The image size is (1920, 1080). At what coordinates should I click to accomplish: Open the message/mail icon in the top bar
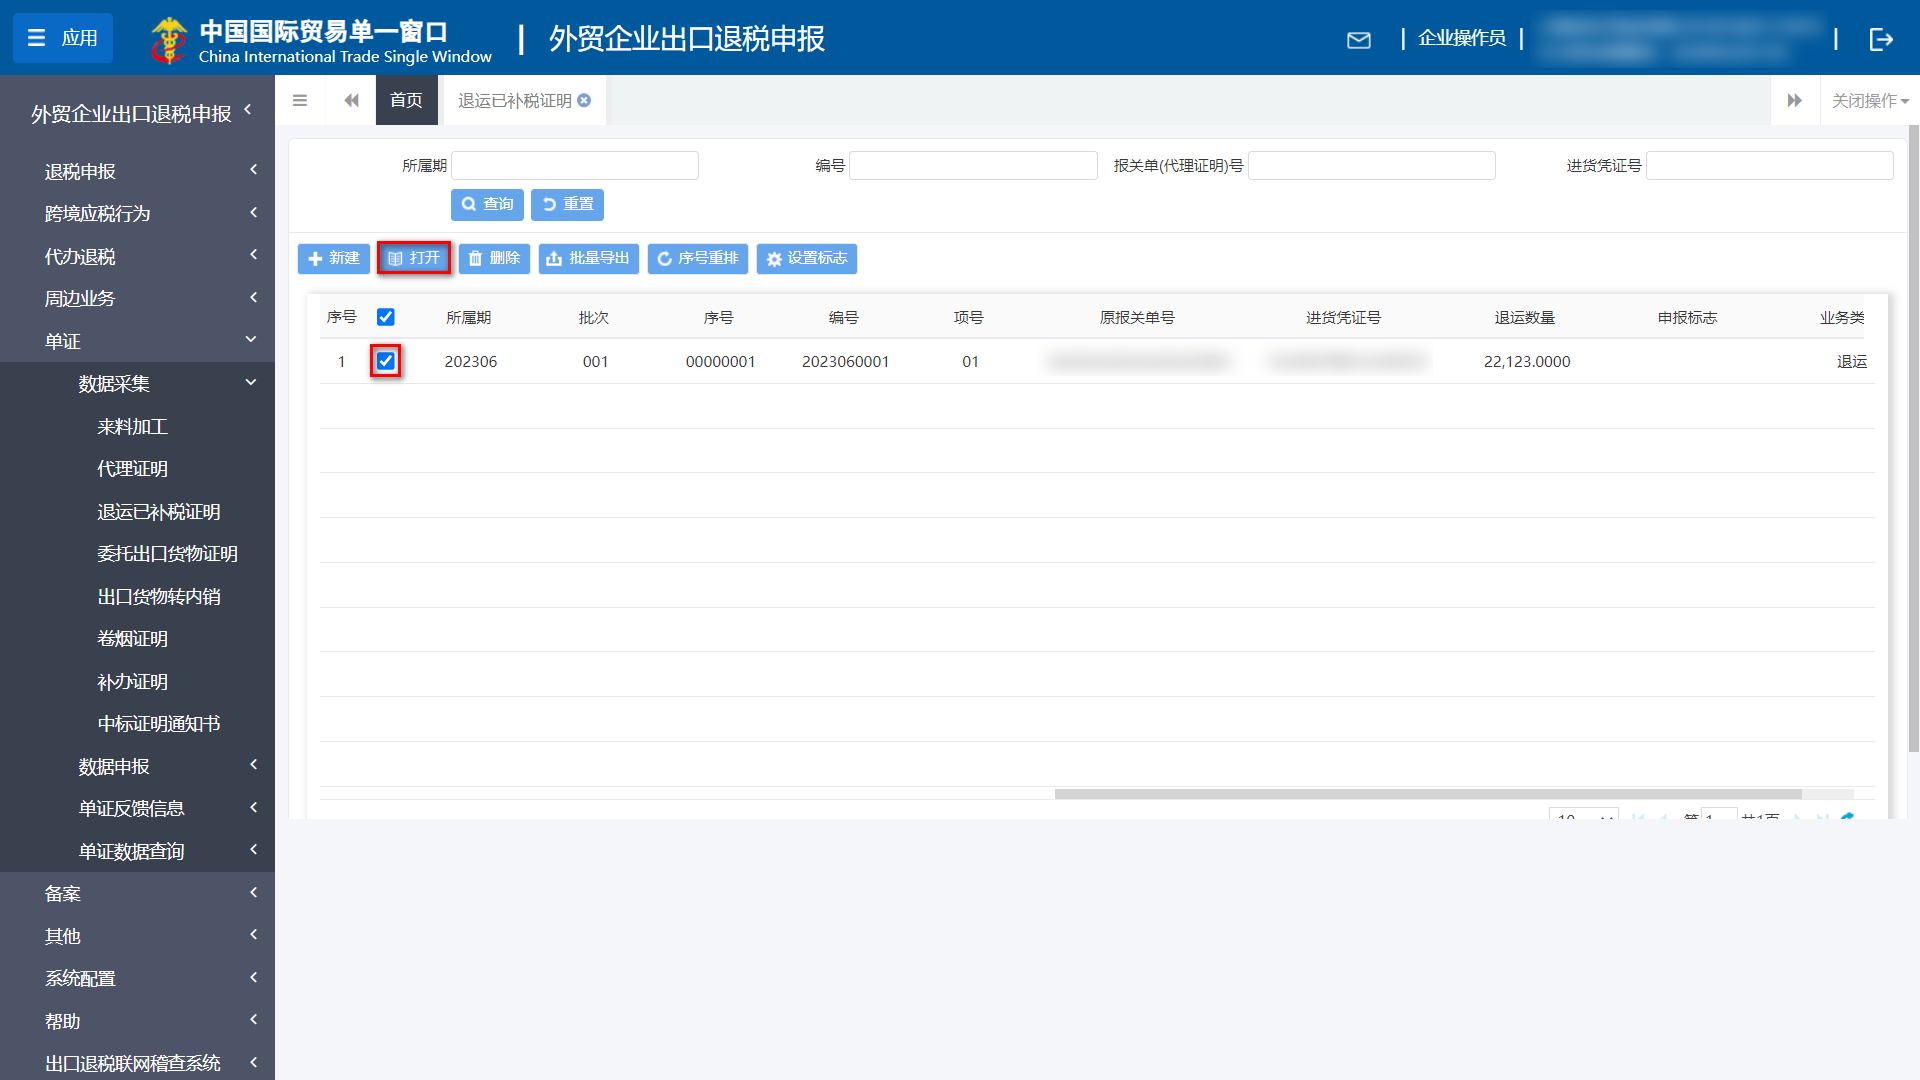[1360, 40]
